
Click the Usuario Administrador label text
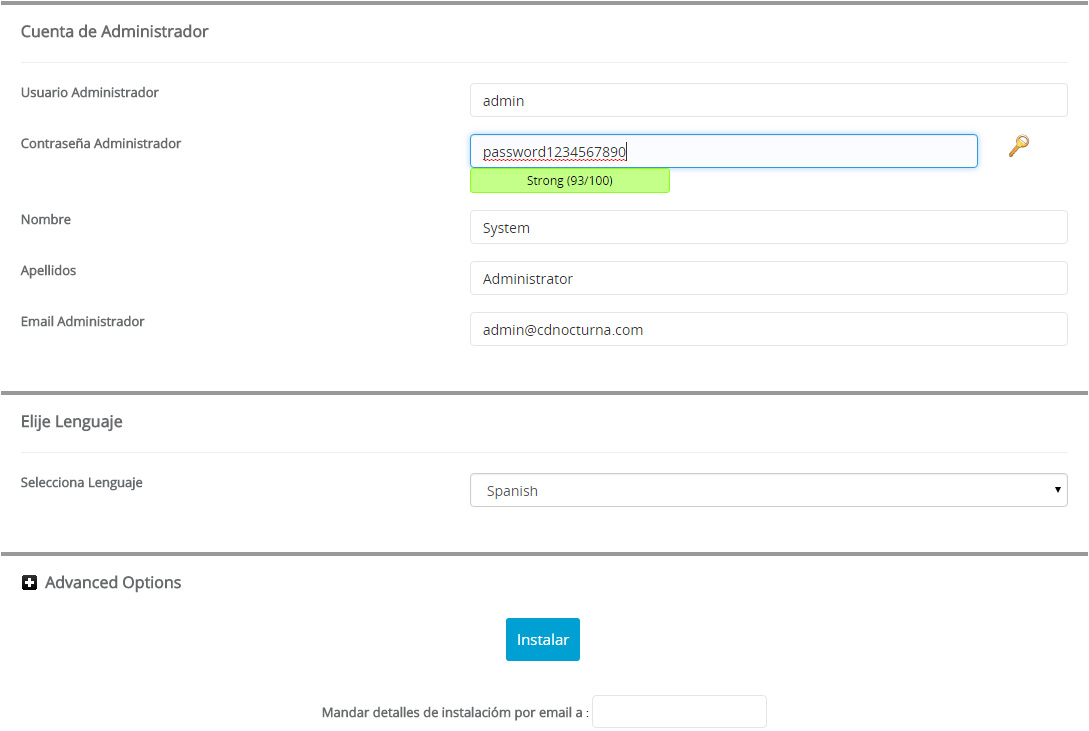click(x=90, y=92)
